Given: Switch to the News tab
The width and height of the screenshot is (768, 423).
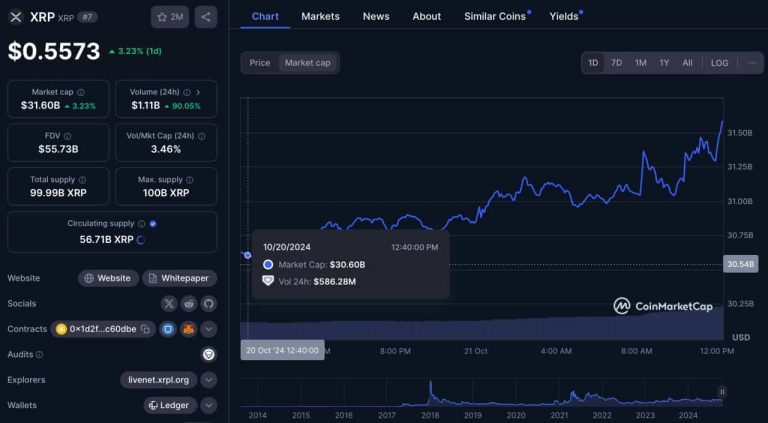Looking at the screenshot, I should click(x=376, y=16).
